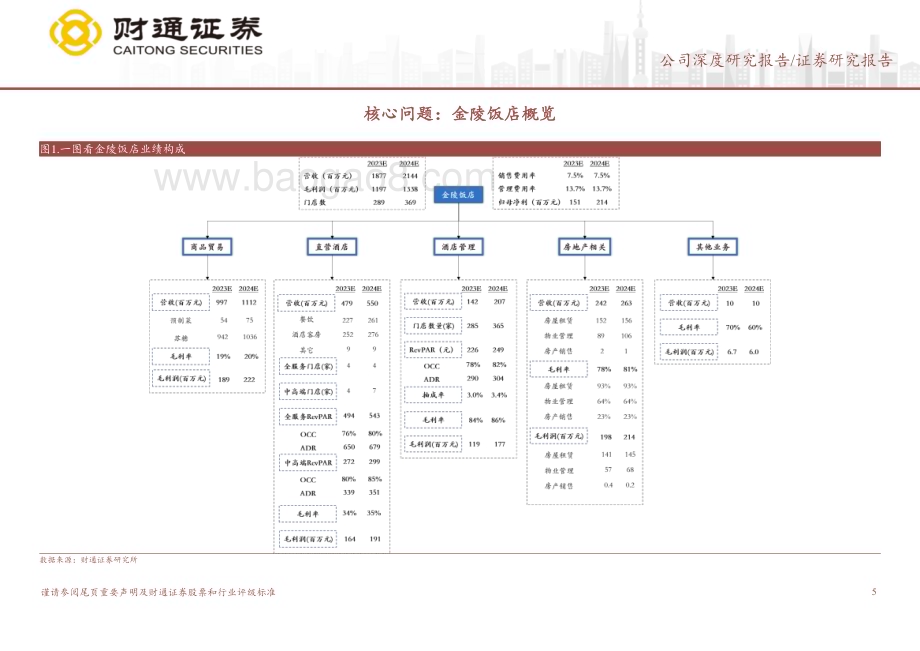Click the footer disclaimer 谨请参阅尾页重要声明
This screenshot has width=920, height=651.
click(x=158, y=592)
